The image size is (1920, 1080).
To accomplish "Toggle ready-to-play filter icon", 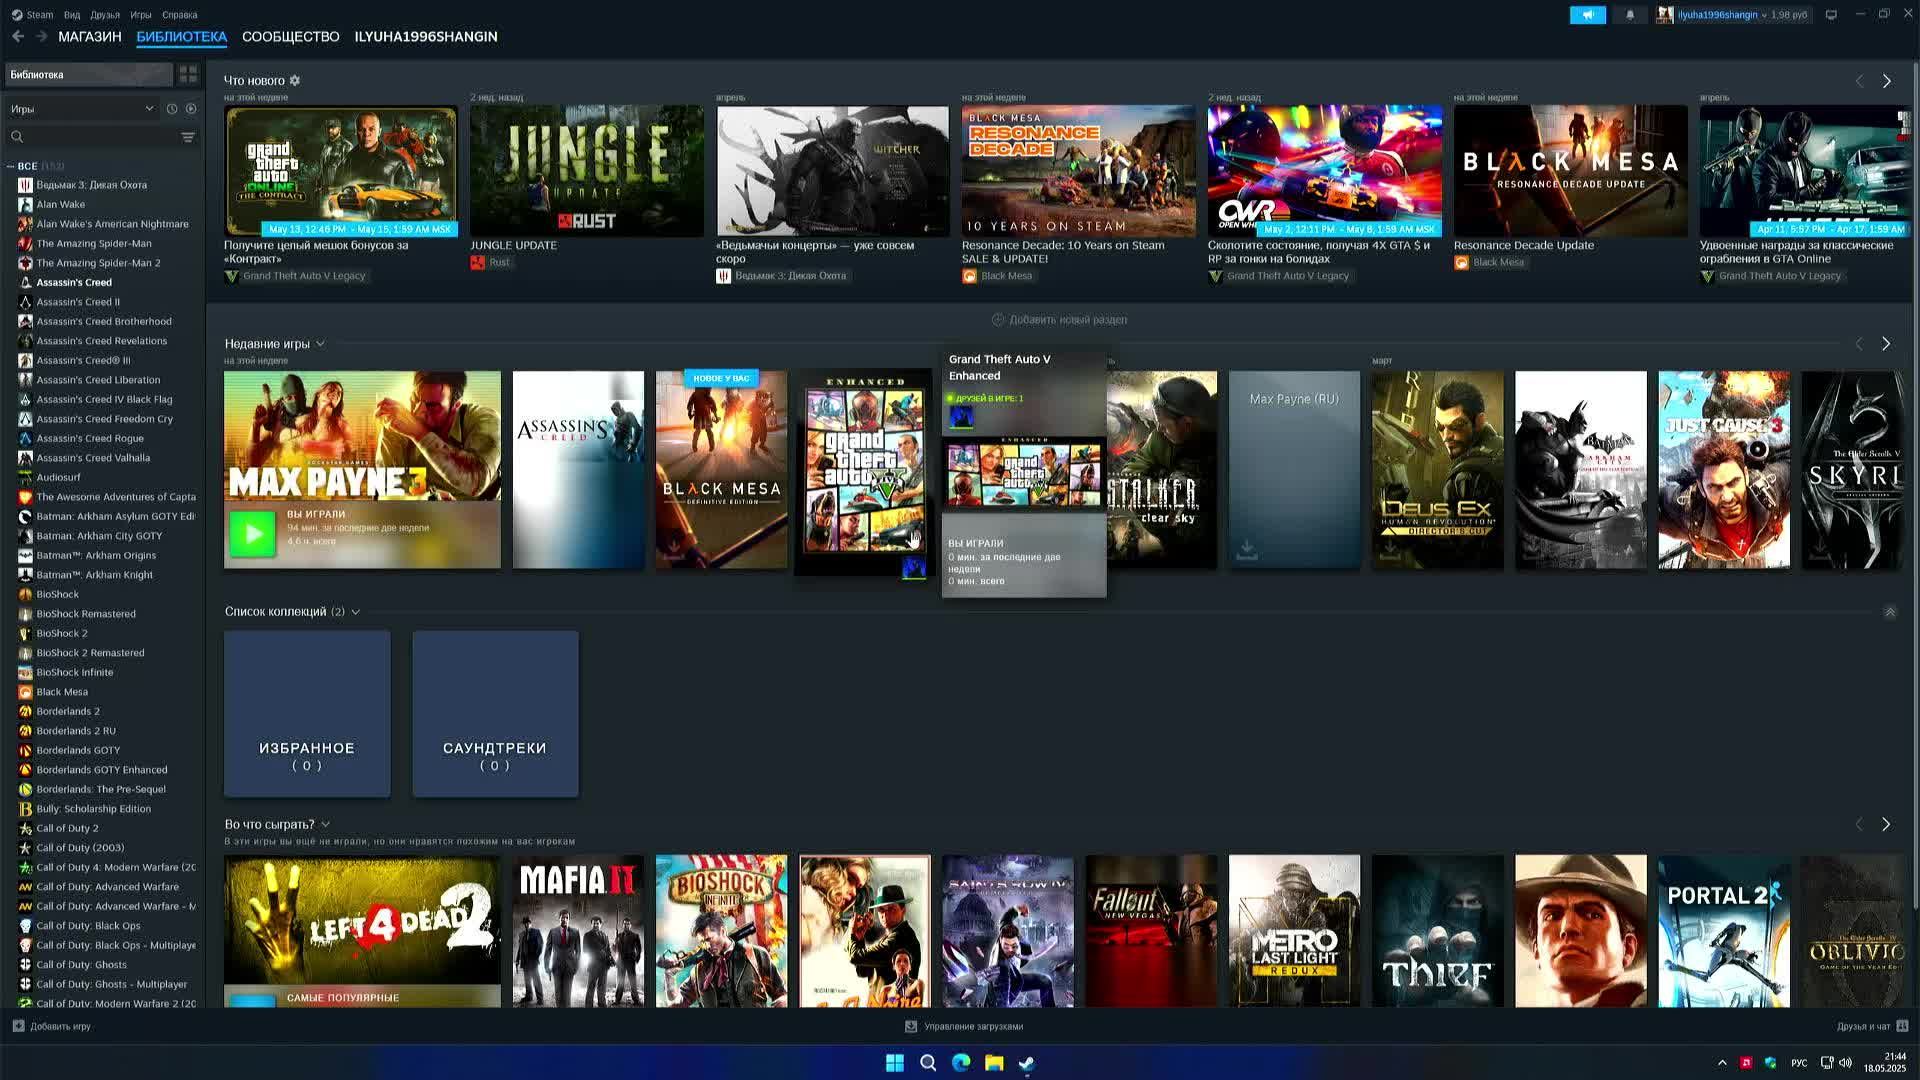I will point(191,109).
